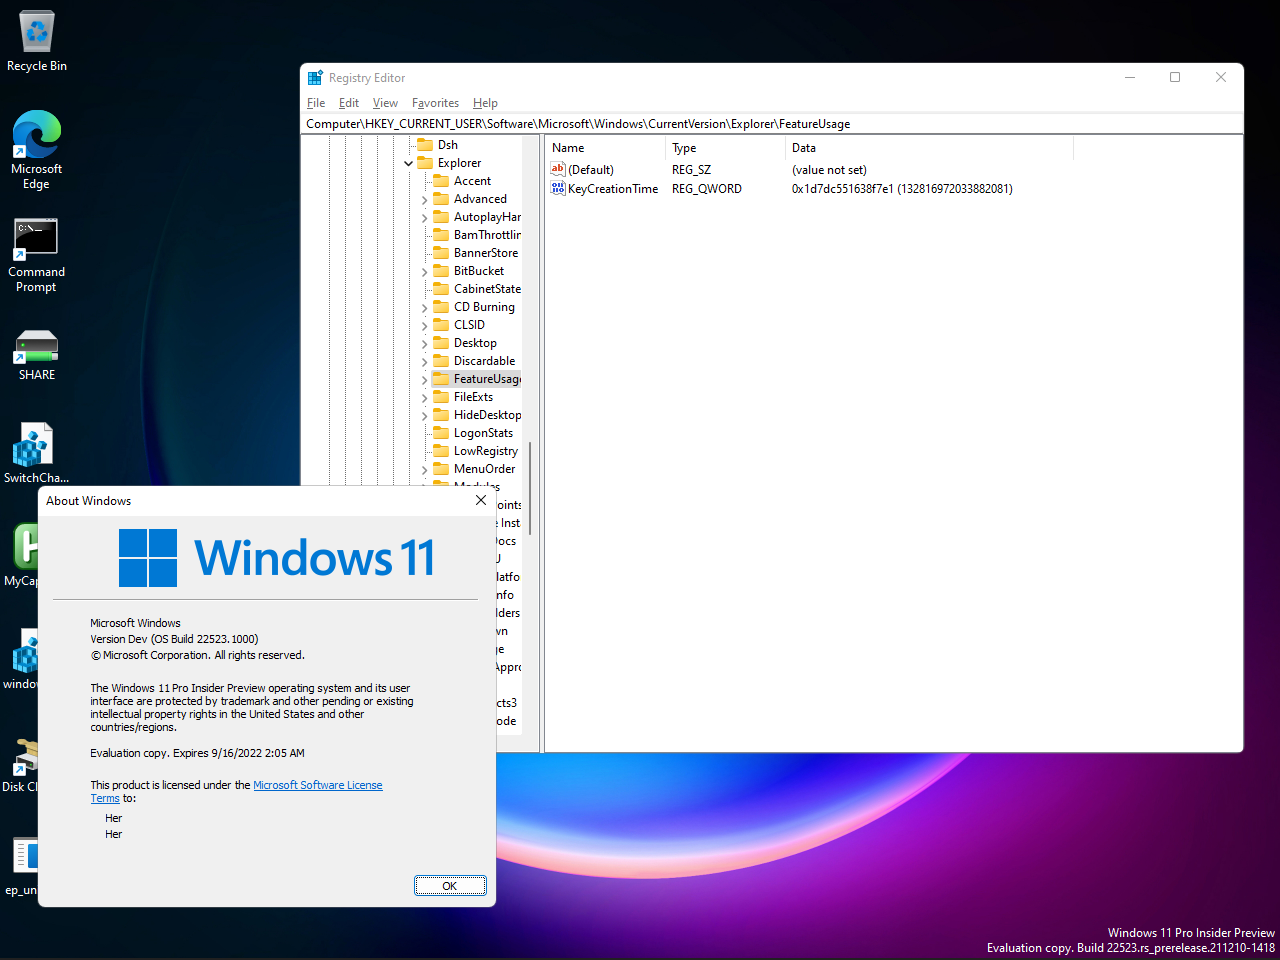The height and width of the screenshot is (960, 1280).
Task: Click the Dsh key folder icon
Action: pyautogui.click(x=425, y=145)
